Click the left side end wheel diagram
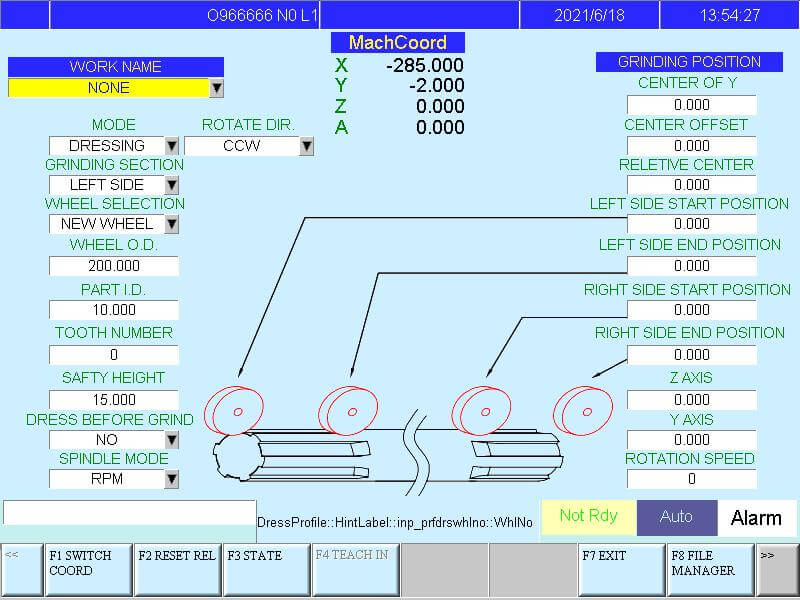800x600 pixels. [x=348, y=411]
